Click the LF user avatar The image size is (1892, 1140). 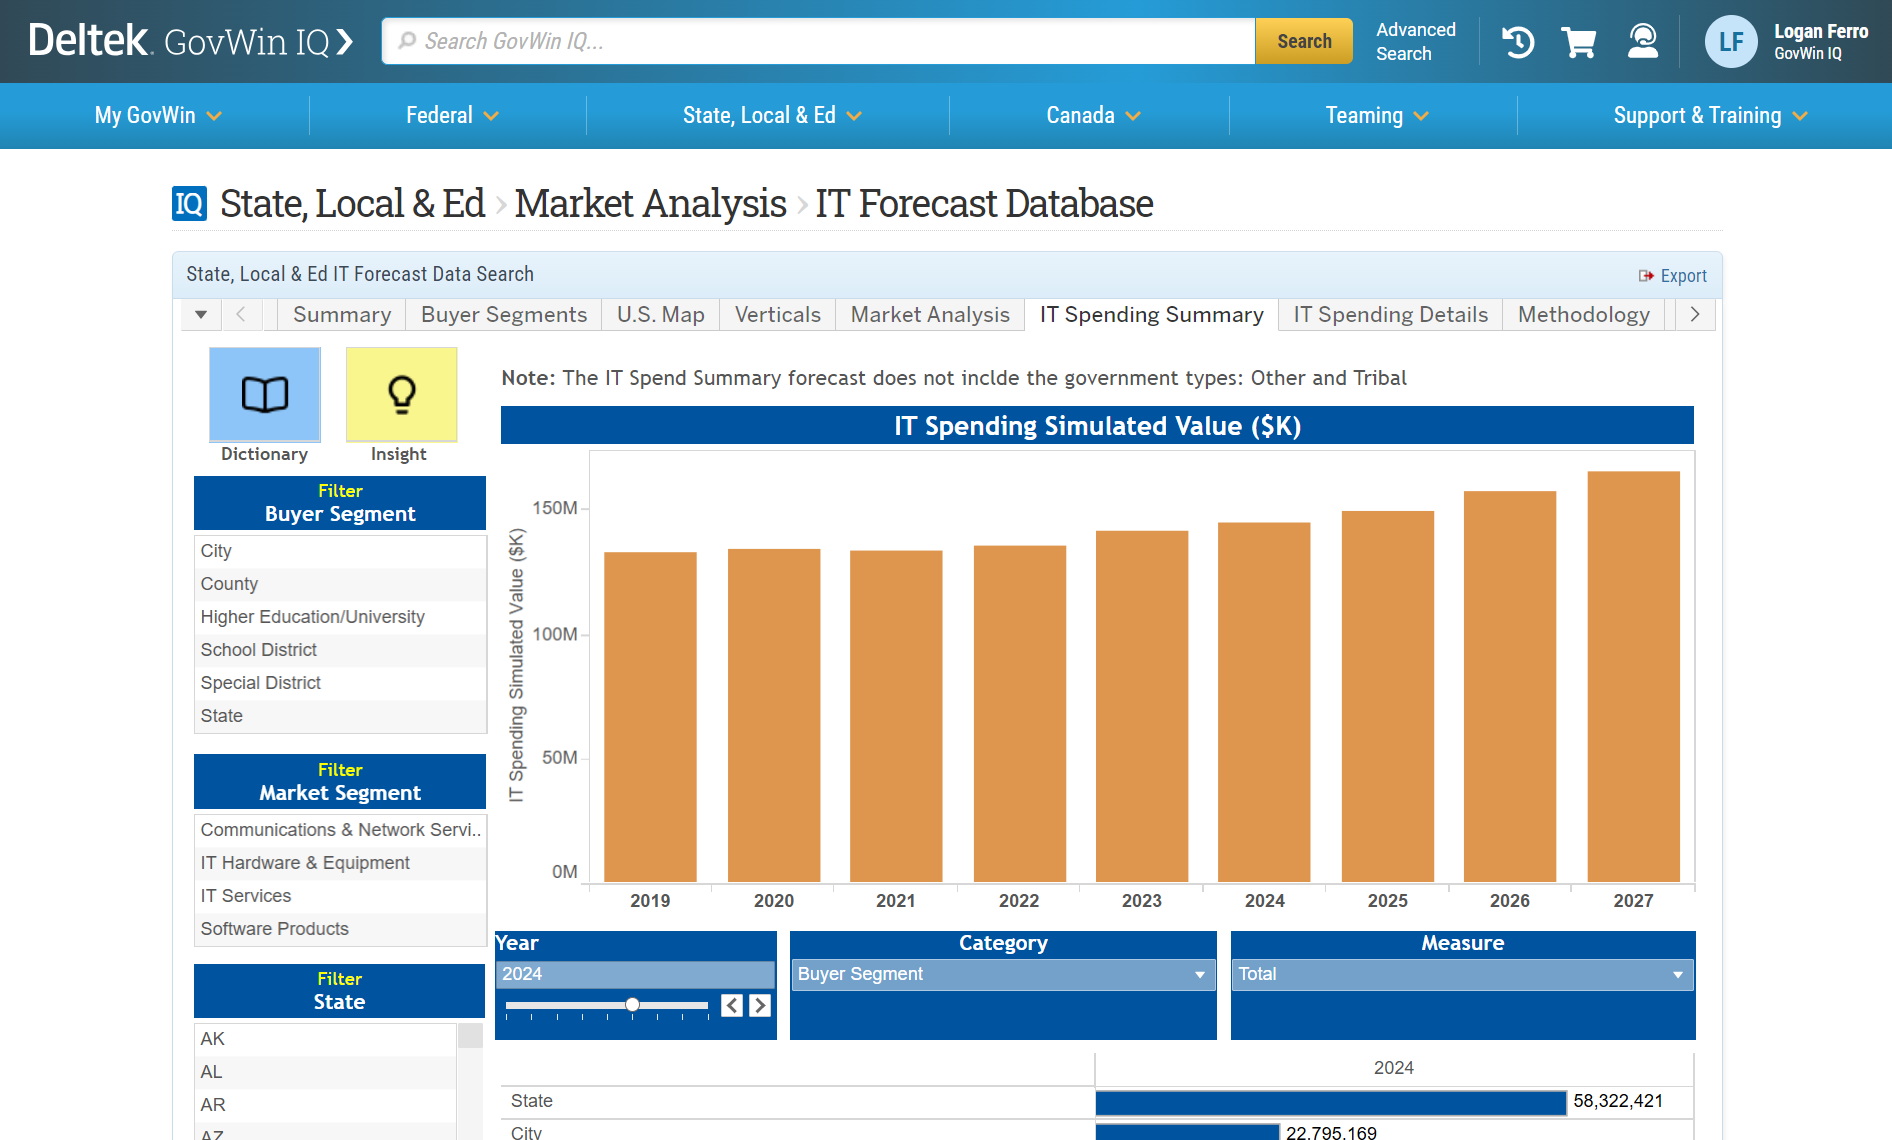tap(1730, 41)
